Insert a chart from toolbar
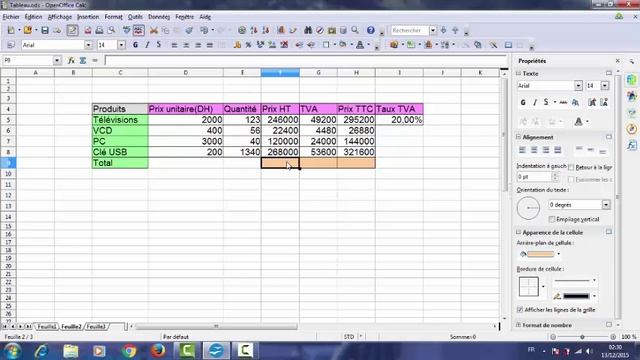Viewport: 640px width, 360px height. click(x=281, y=30)
